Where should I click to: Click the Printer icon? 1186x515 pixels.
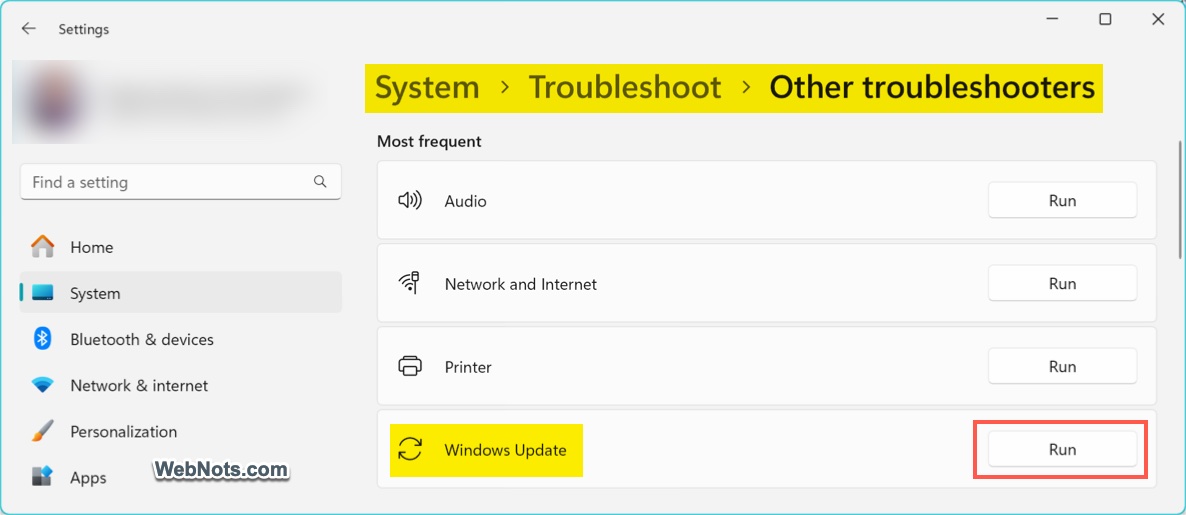point(409,366)
